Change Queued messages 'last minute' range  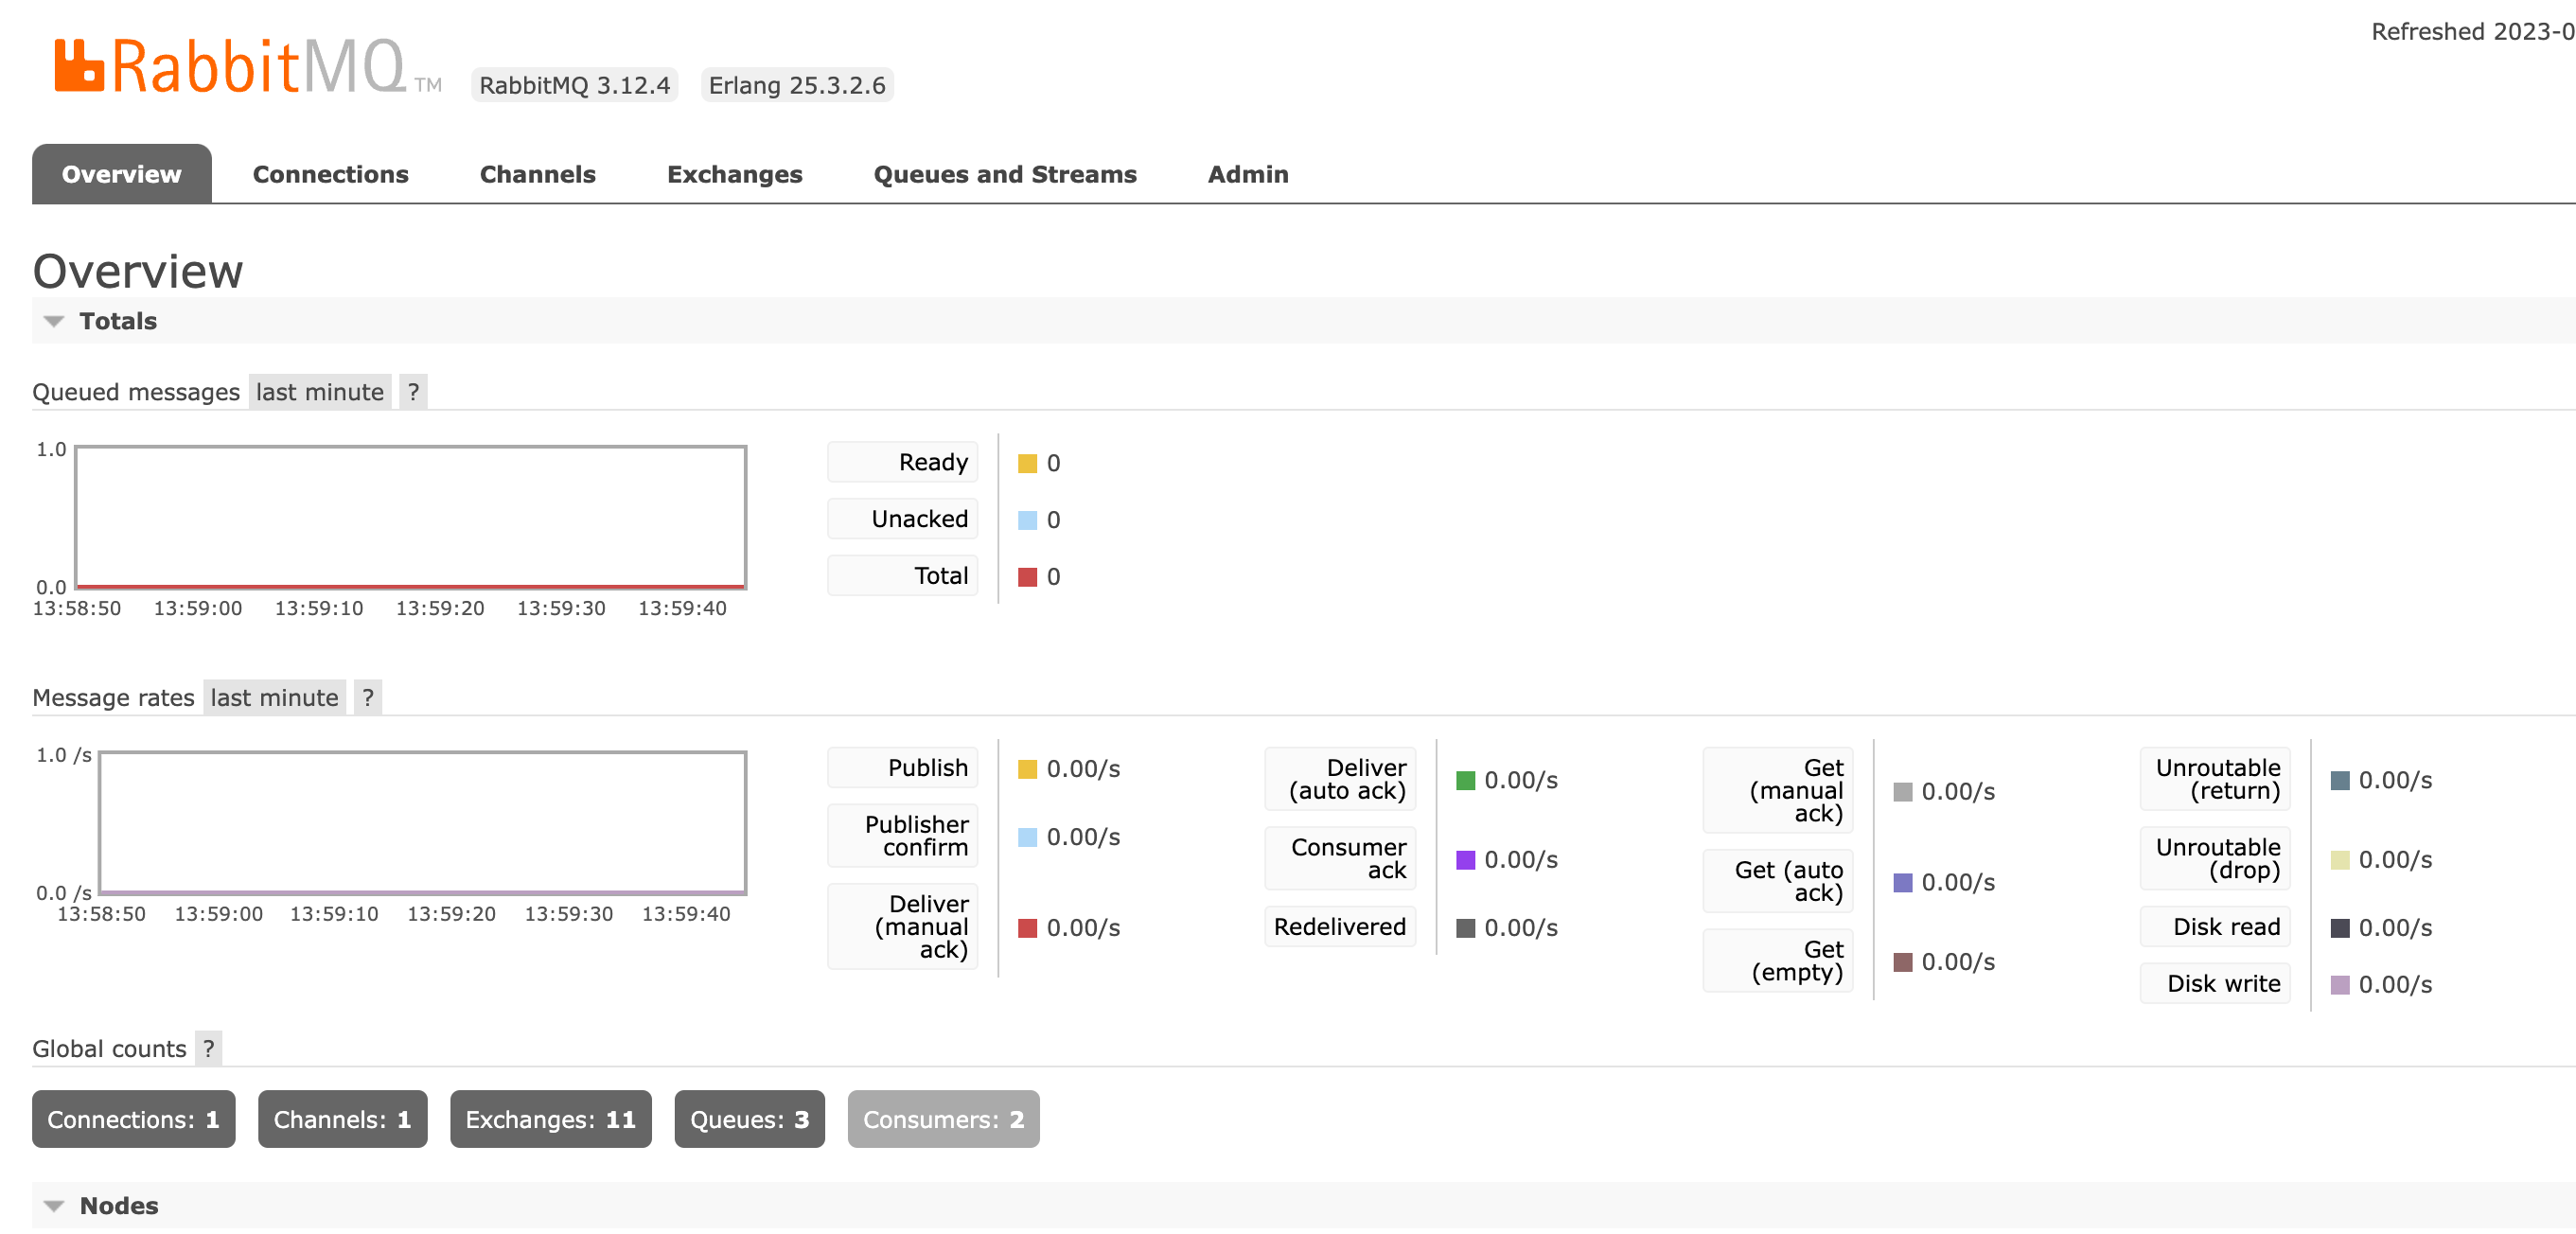319,392
